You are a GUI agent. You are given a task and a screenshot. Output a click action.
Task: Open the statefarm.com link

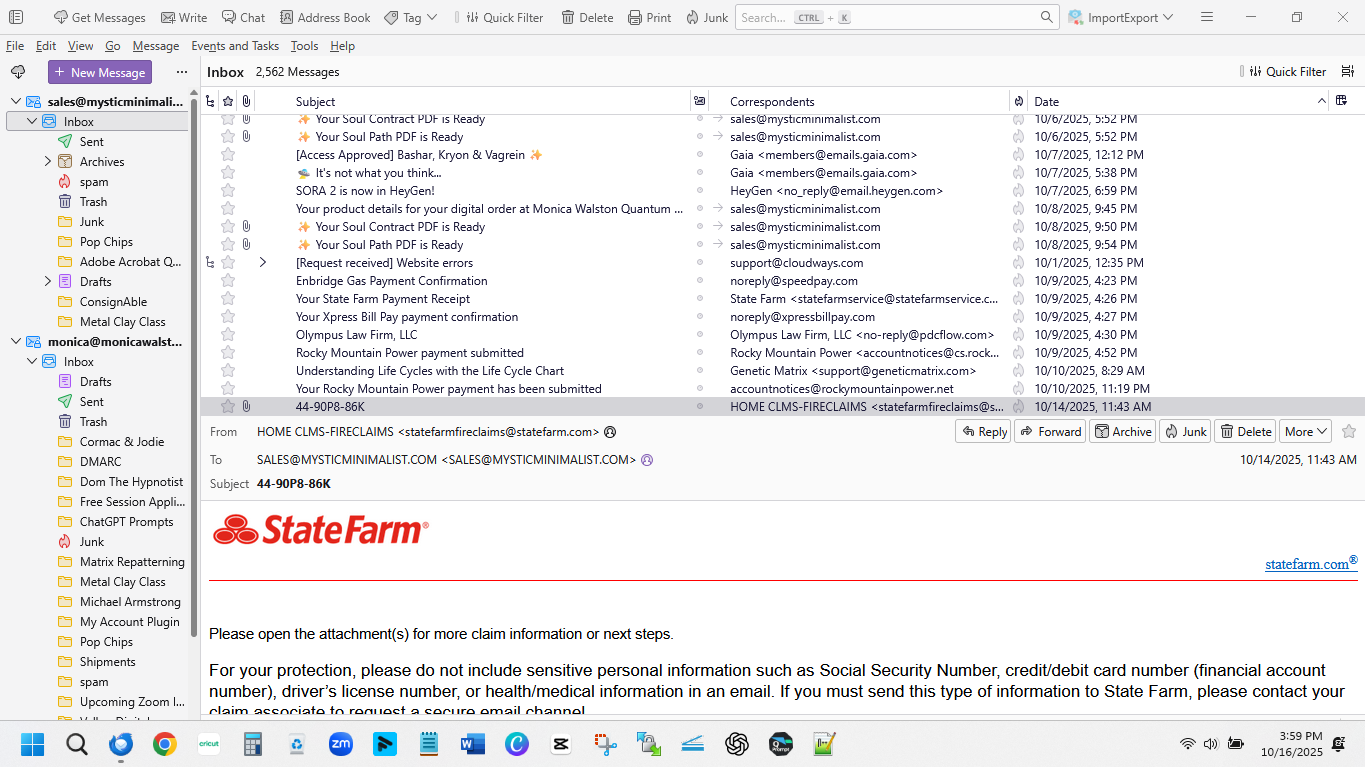coord(1307,564)
